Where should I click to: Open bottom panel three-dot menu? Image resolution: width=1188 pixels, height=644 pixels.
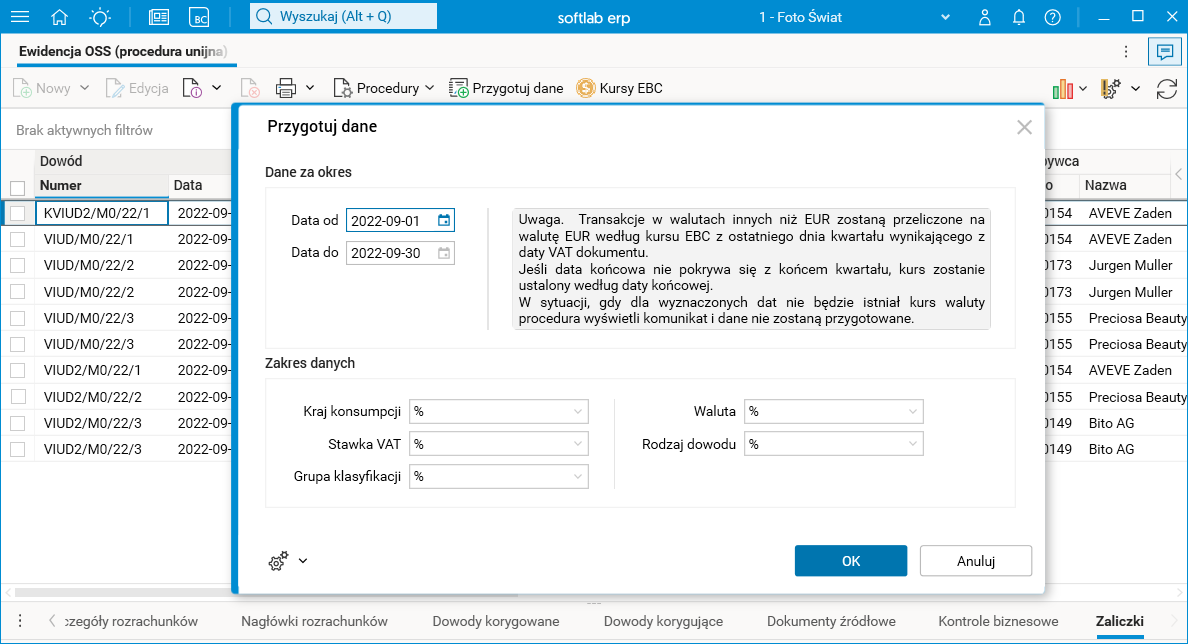[x=20, y=621]
